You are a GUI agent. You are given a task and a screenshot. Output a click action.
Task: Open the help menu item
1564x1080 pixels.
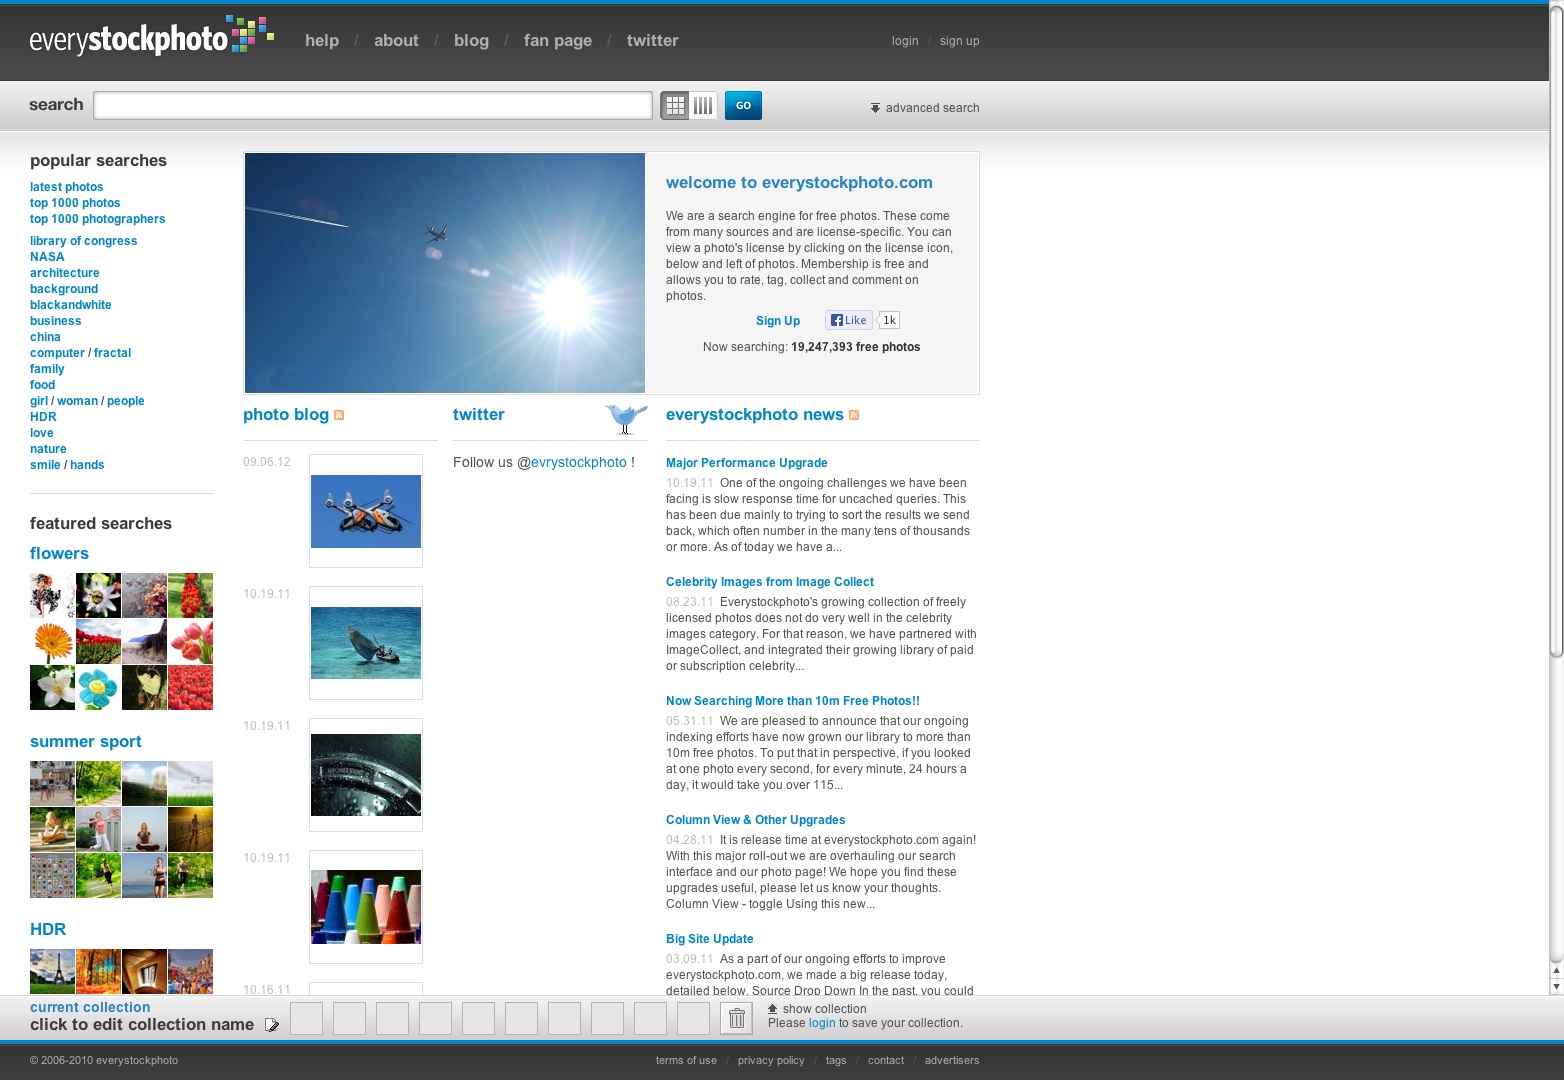tap(322, 40)
